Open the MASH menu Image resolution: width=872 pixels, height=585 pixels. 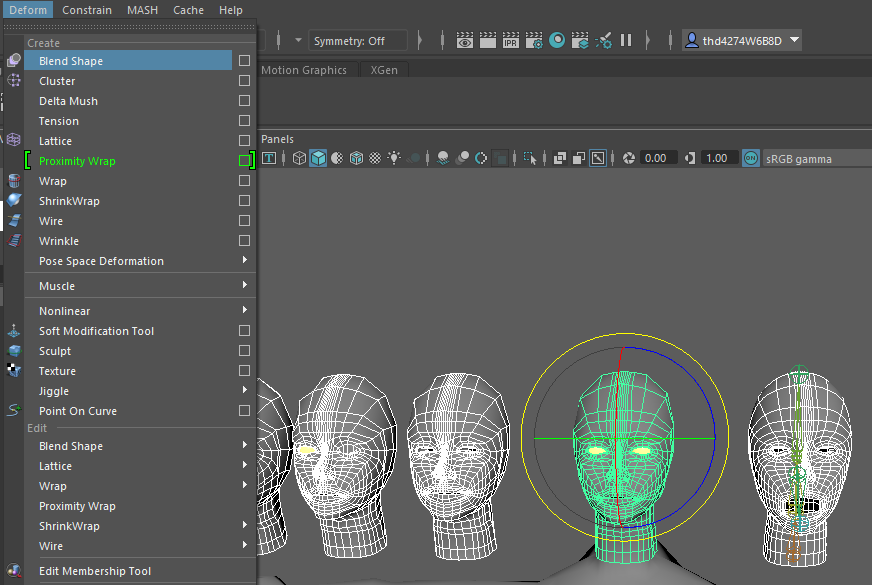point(142,10)
